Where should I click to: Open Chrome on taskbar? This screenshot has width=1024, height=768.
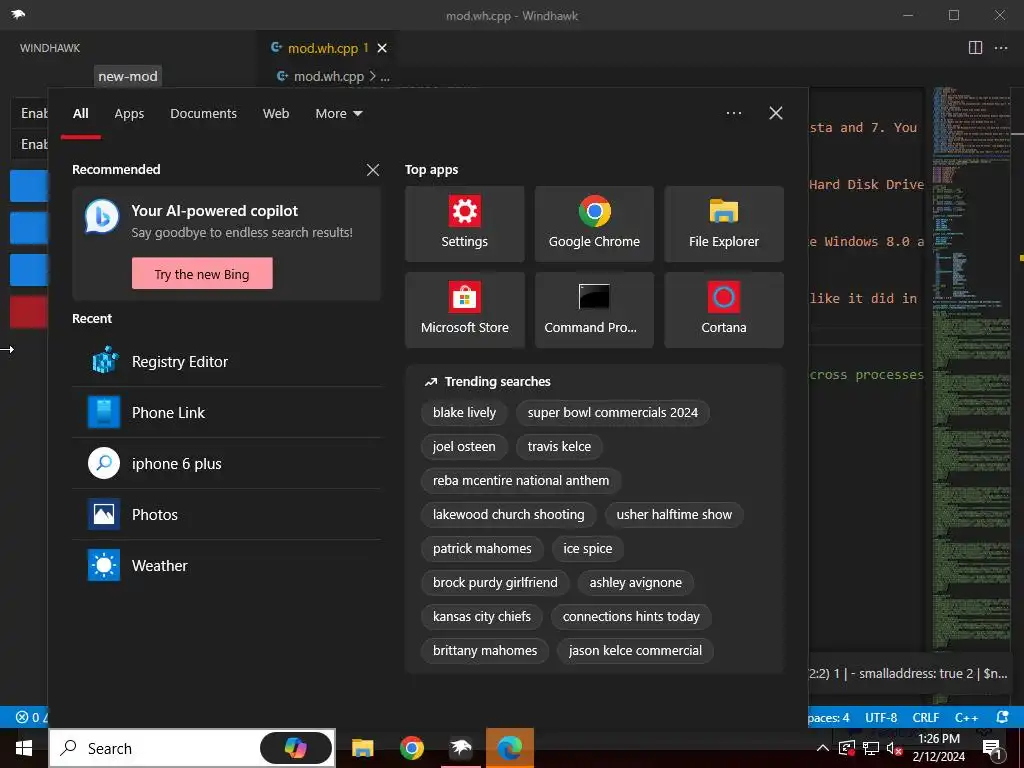pos(411,748)
